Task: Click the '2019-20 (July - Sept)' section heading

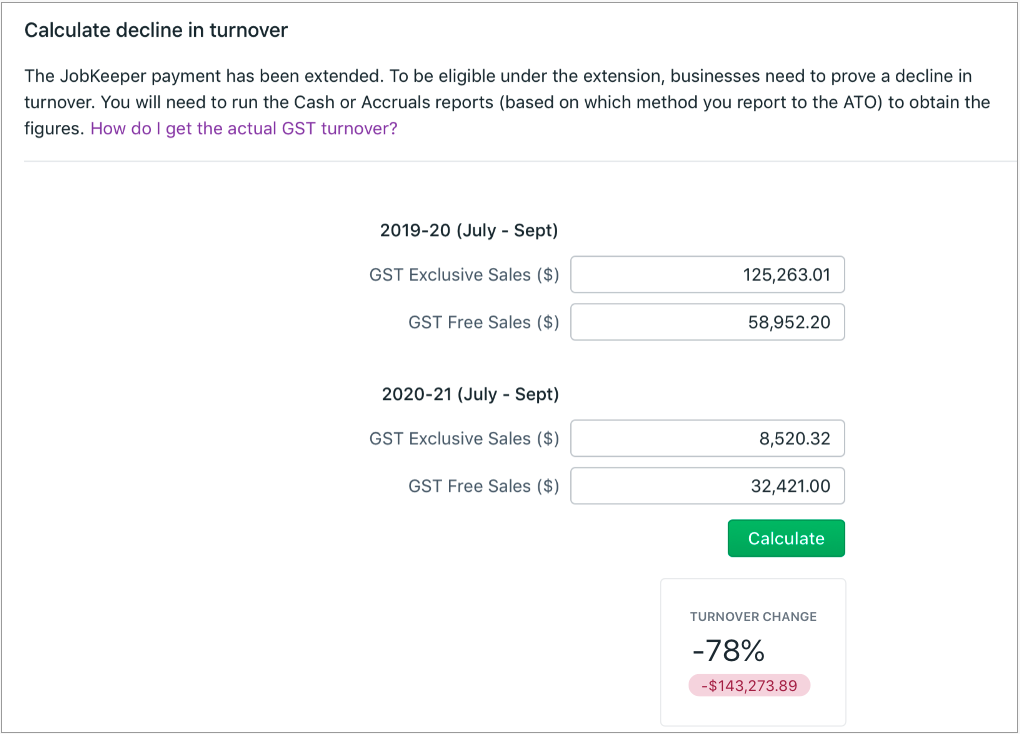Action: 469,230
